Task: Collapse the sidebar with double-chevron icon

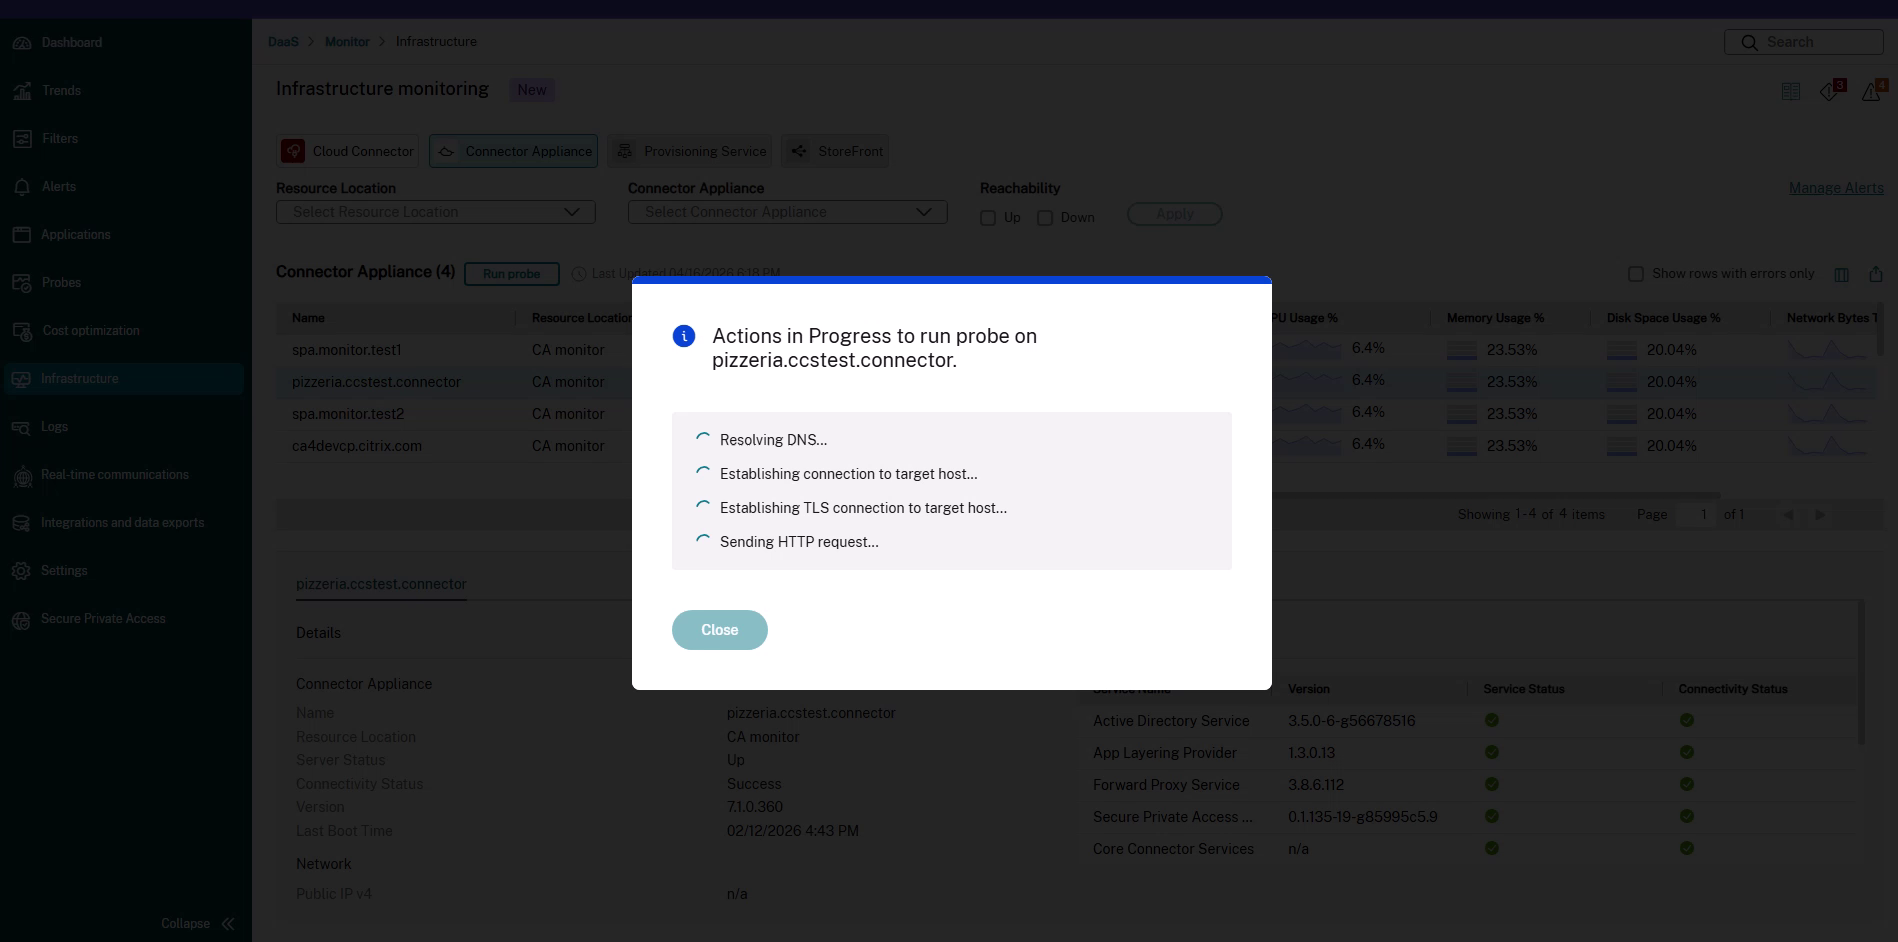Action: [x=228, y=924]
